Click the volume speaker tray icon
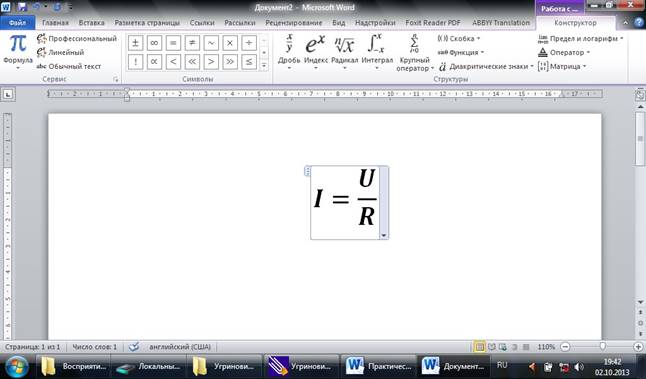This screenshot has width=646, height=379. click(579, 367)
